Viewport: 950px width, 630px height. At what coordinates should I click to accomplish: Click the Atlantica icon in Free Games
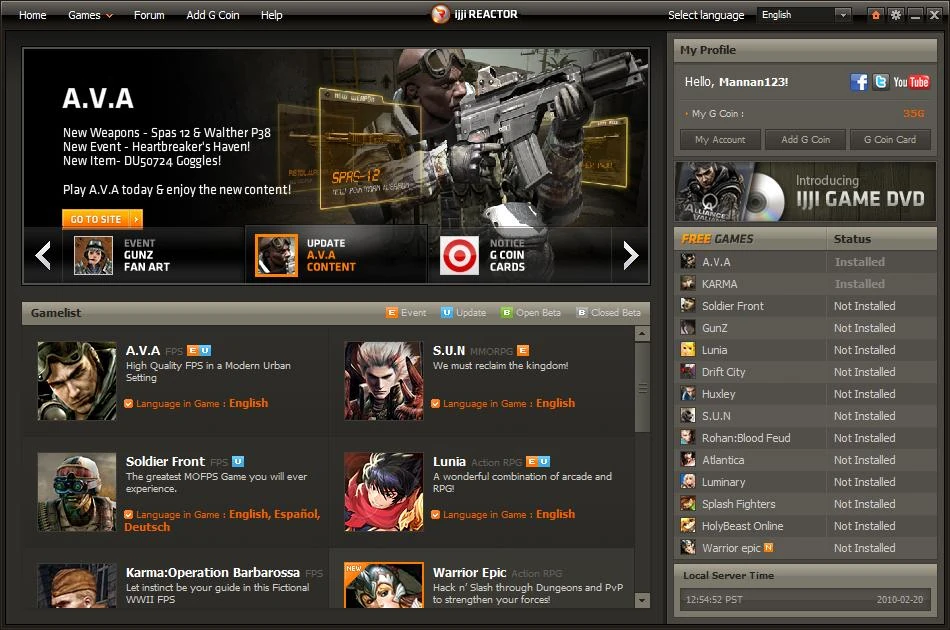(688, 459)
